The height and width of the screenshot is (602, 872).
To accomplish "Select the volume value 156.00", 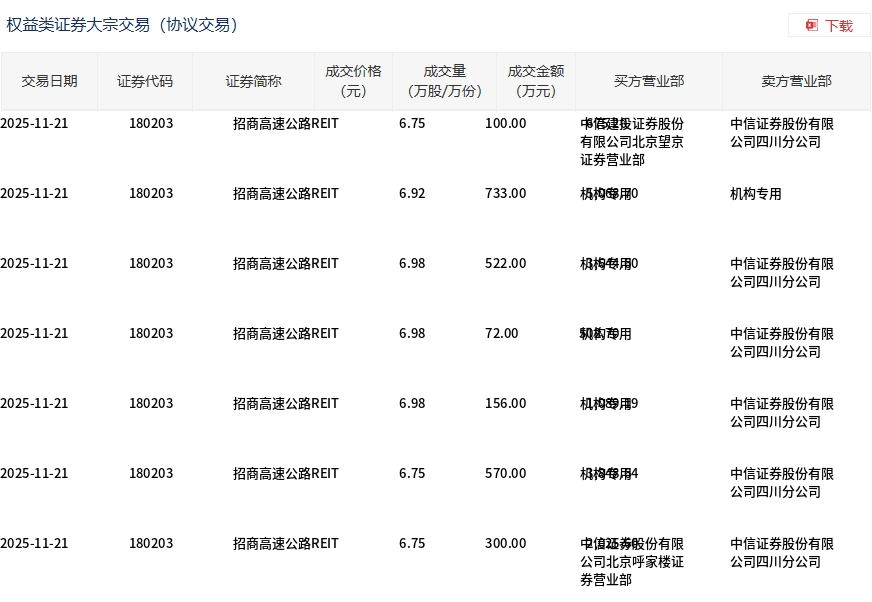I will pyautogui.click(x=506, y=403).
